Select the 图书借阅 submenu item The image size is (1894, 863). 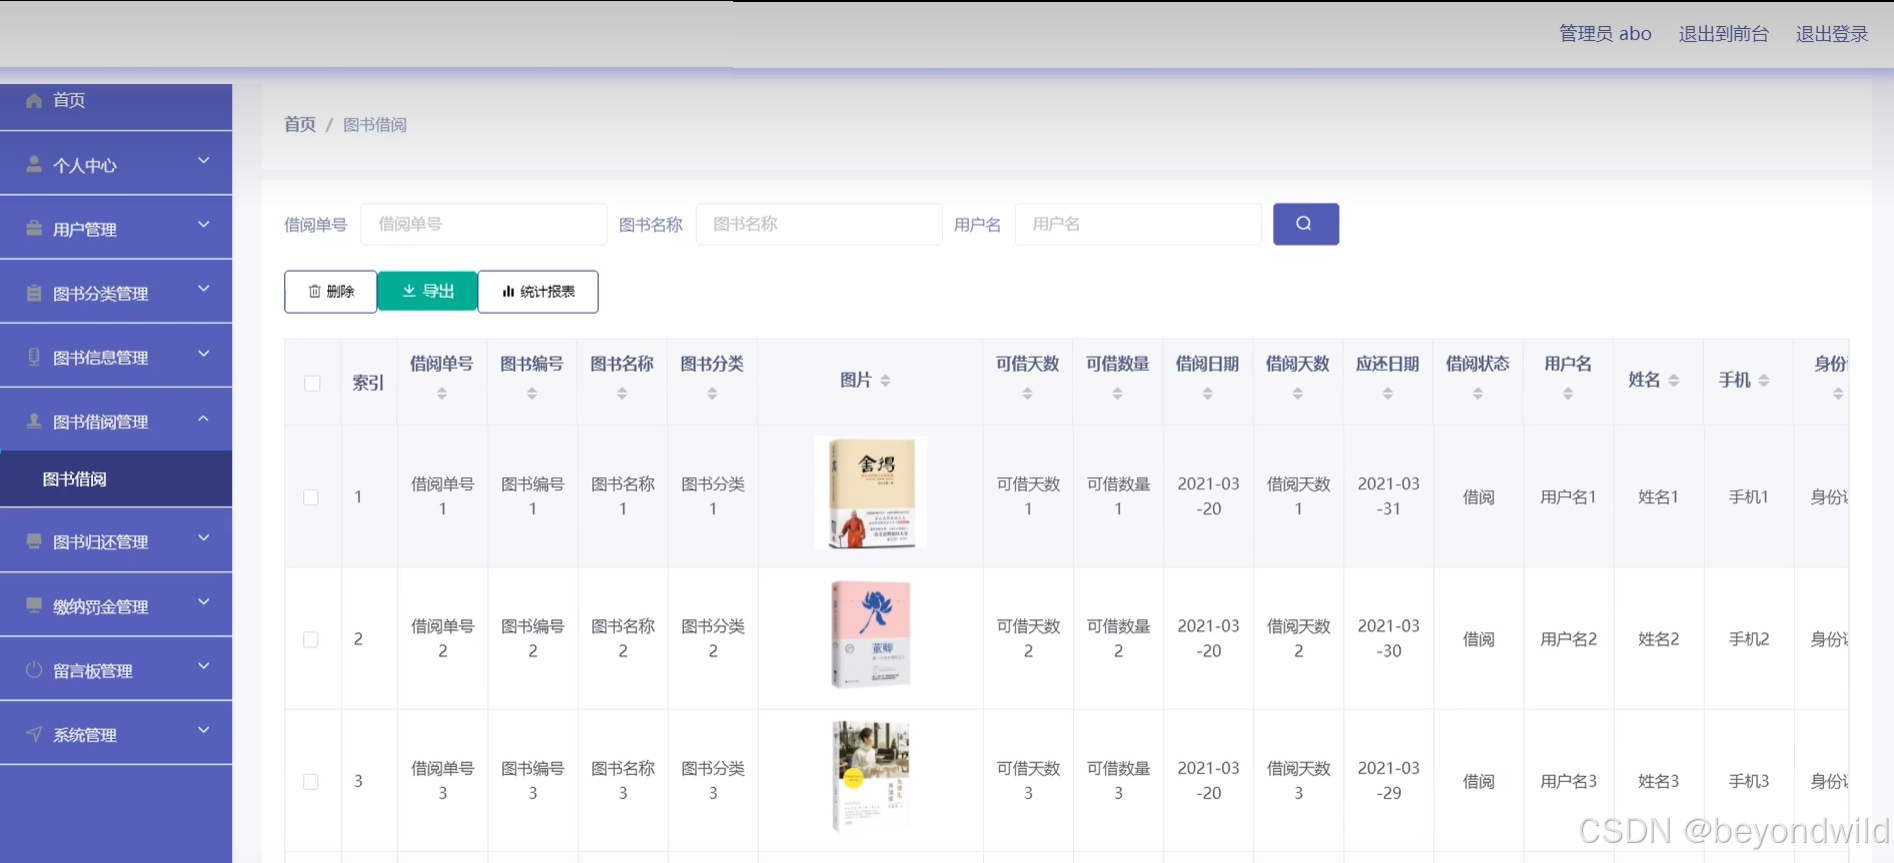(x=116, y=479)
